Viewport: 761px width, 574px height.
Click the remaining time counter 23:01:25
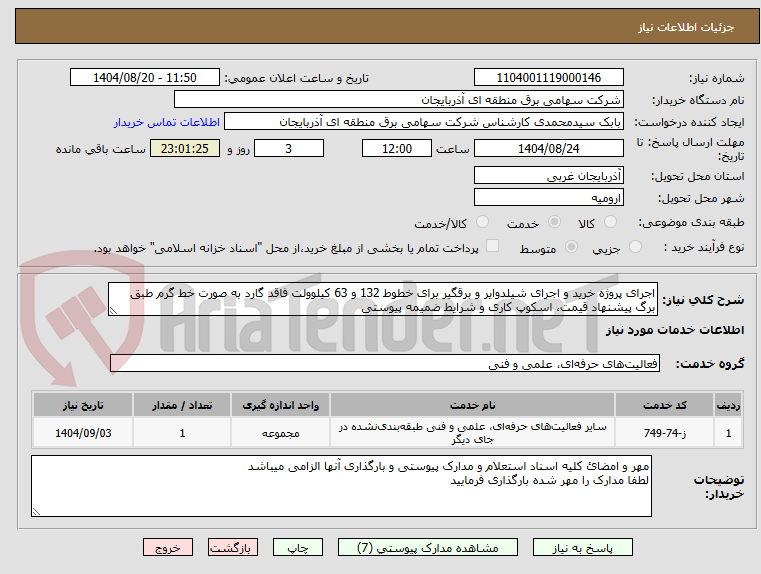184,148
